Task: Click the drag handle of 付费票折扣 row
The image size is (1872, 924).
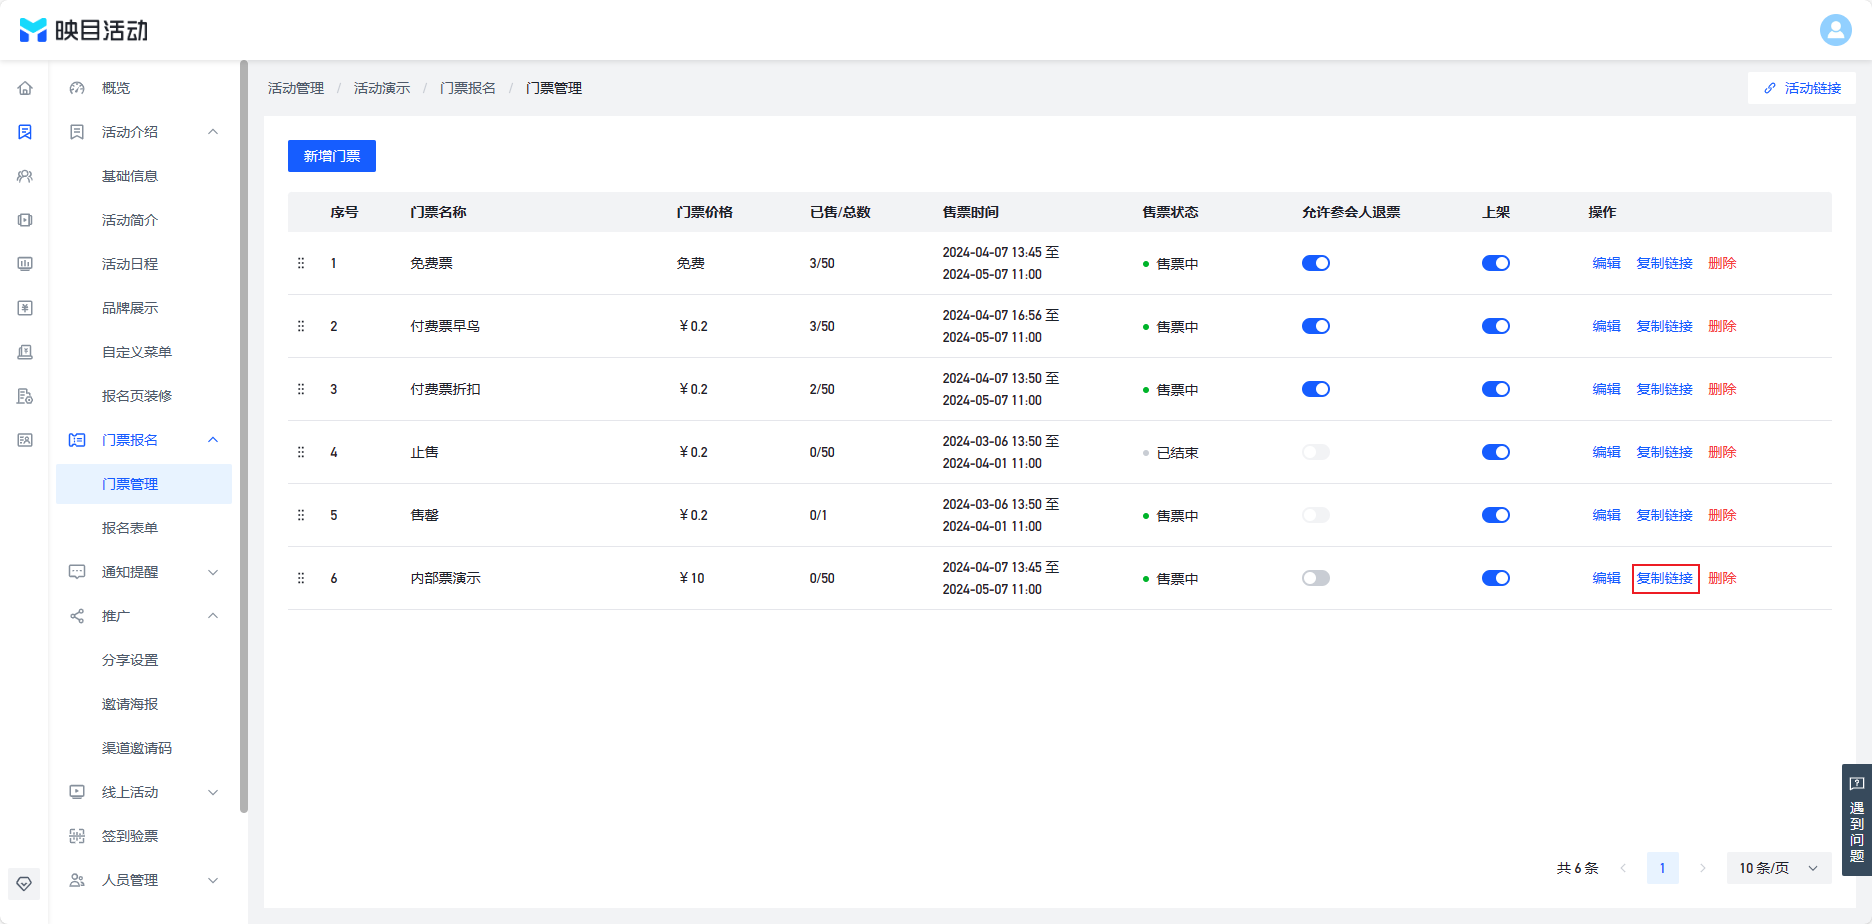Action: click(301, 389)
